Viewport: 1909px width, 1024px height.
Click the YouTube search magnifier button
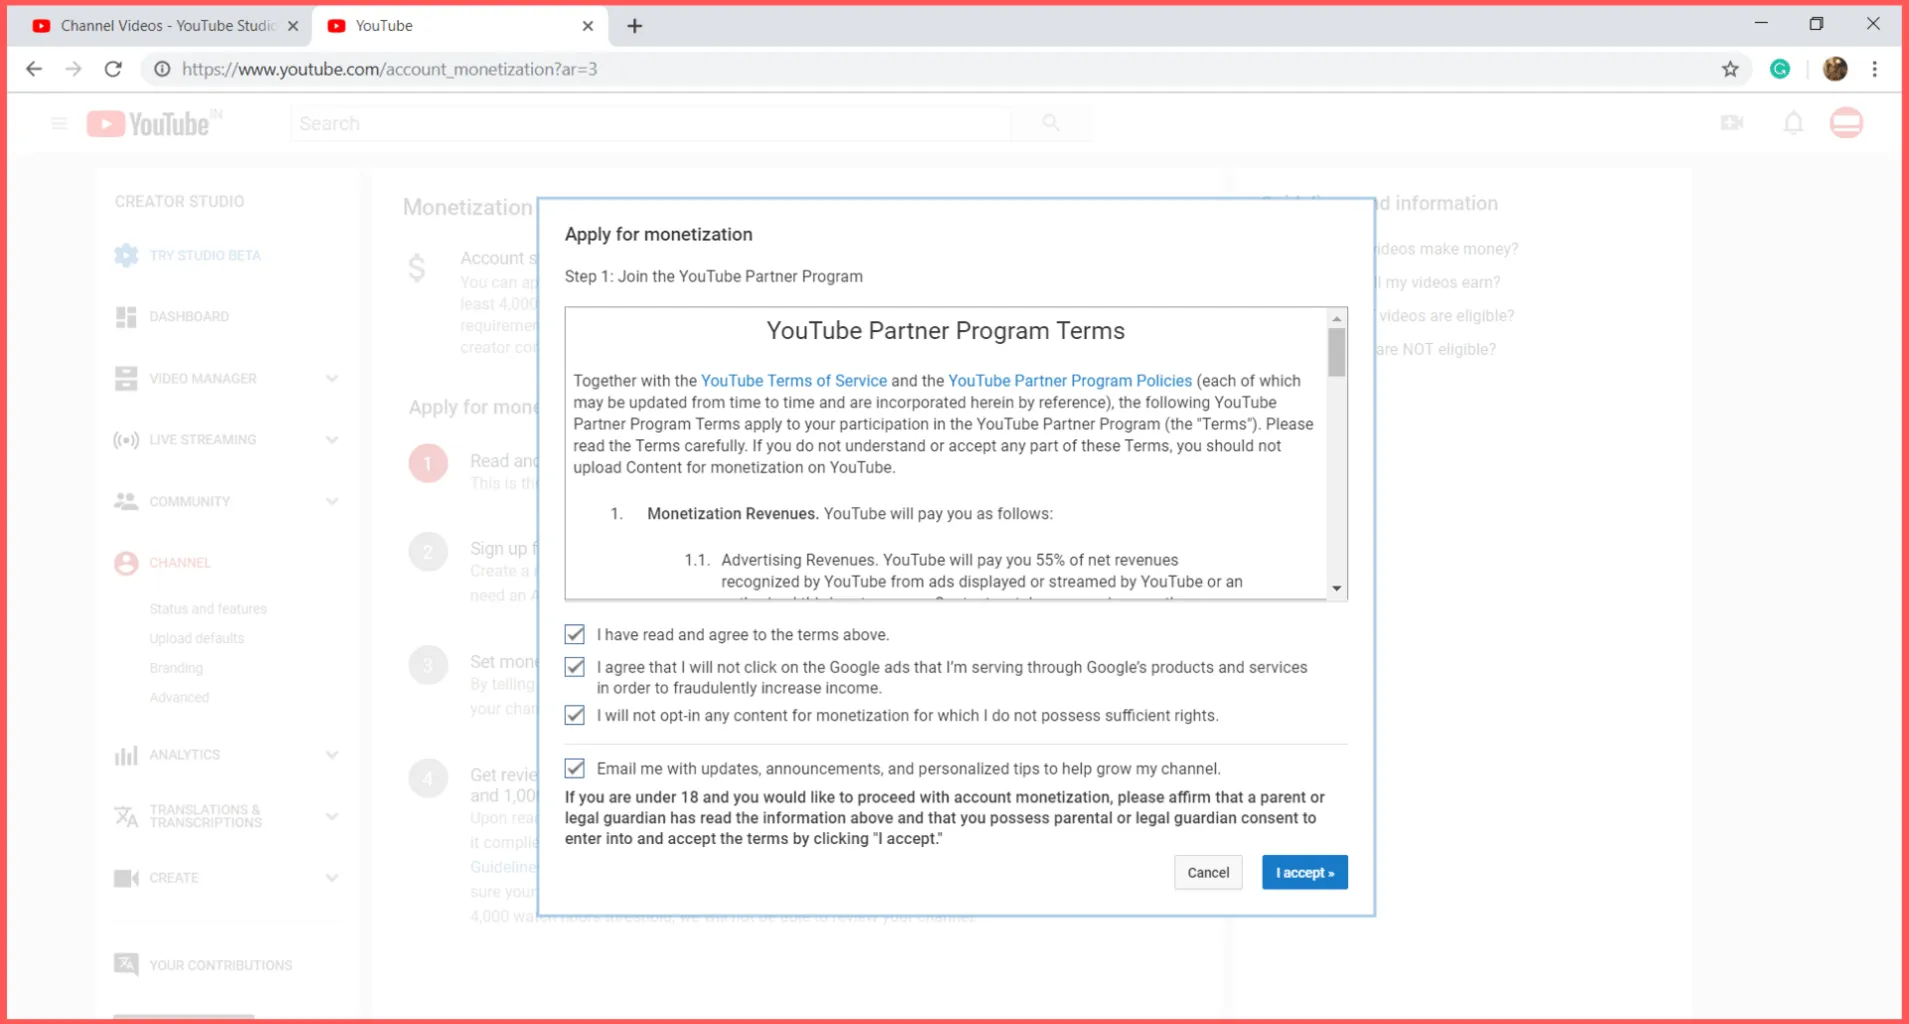coord(1050,123)
